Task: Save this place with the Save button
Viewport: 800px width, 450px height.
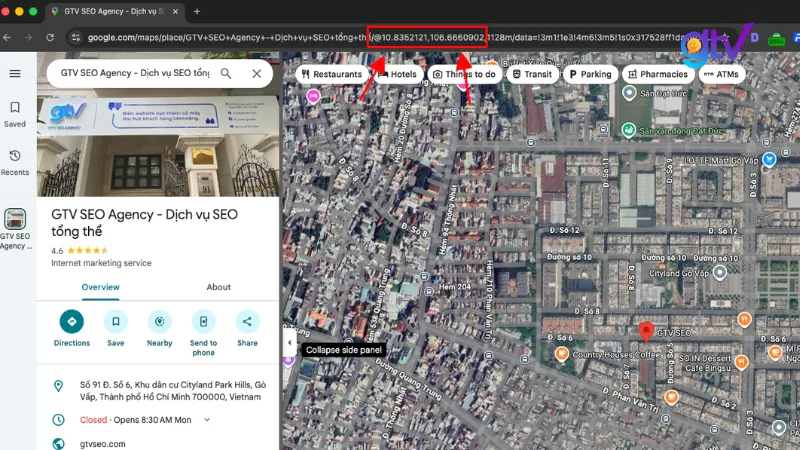Action: (x=116, y=329)
